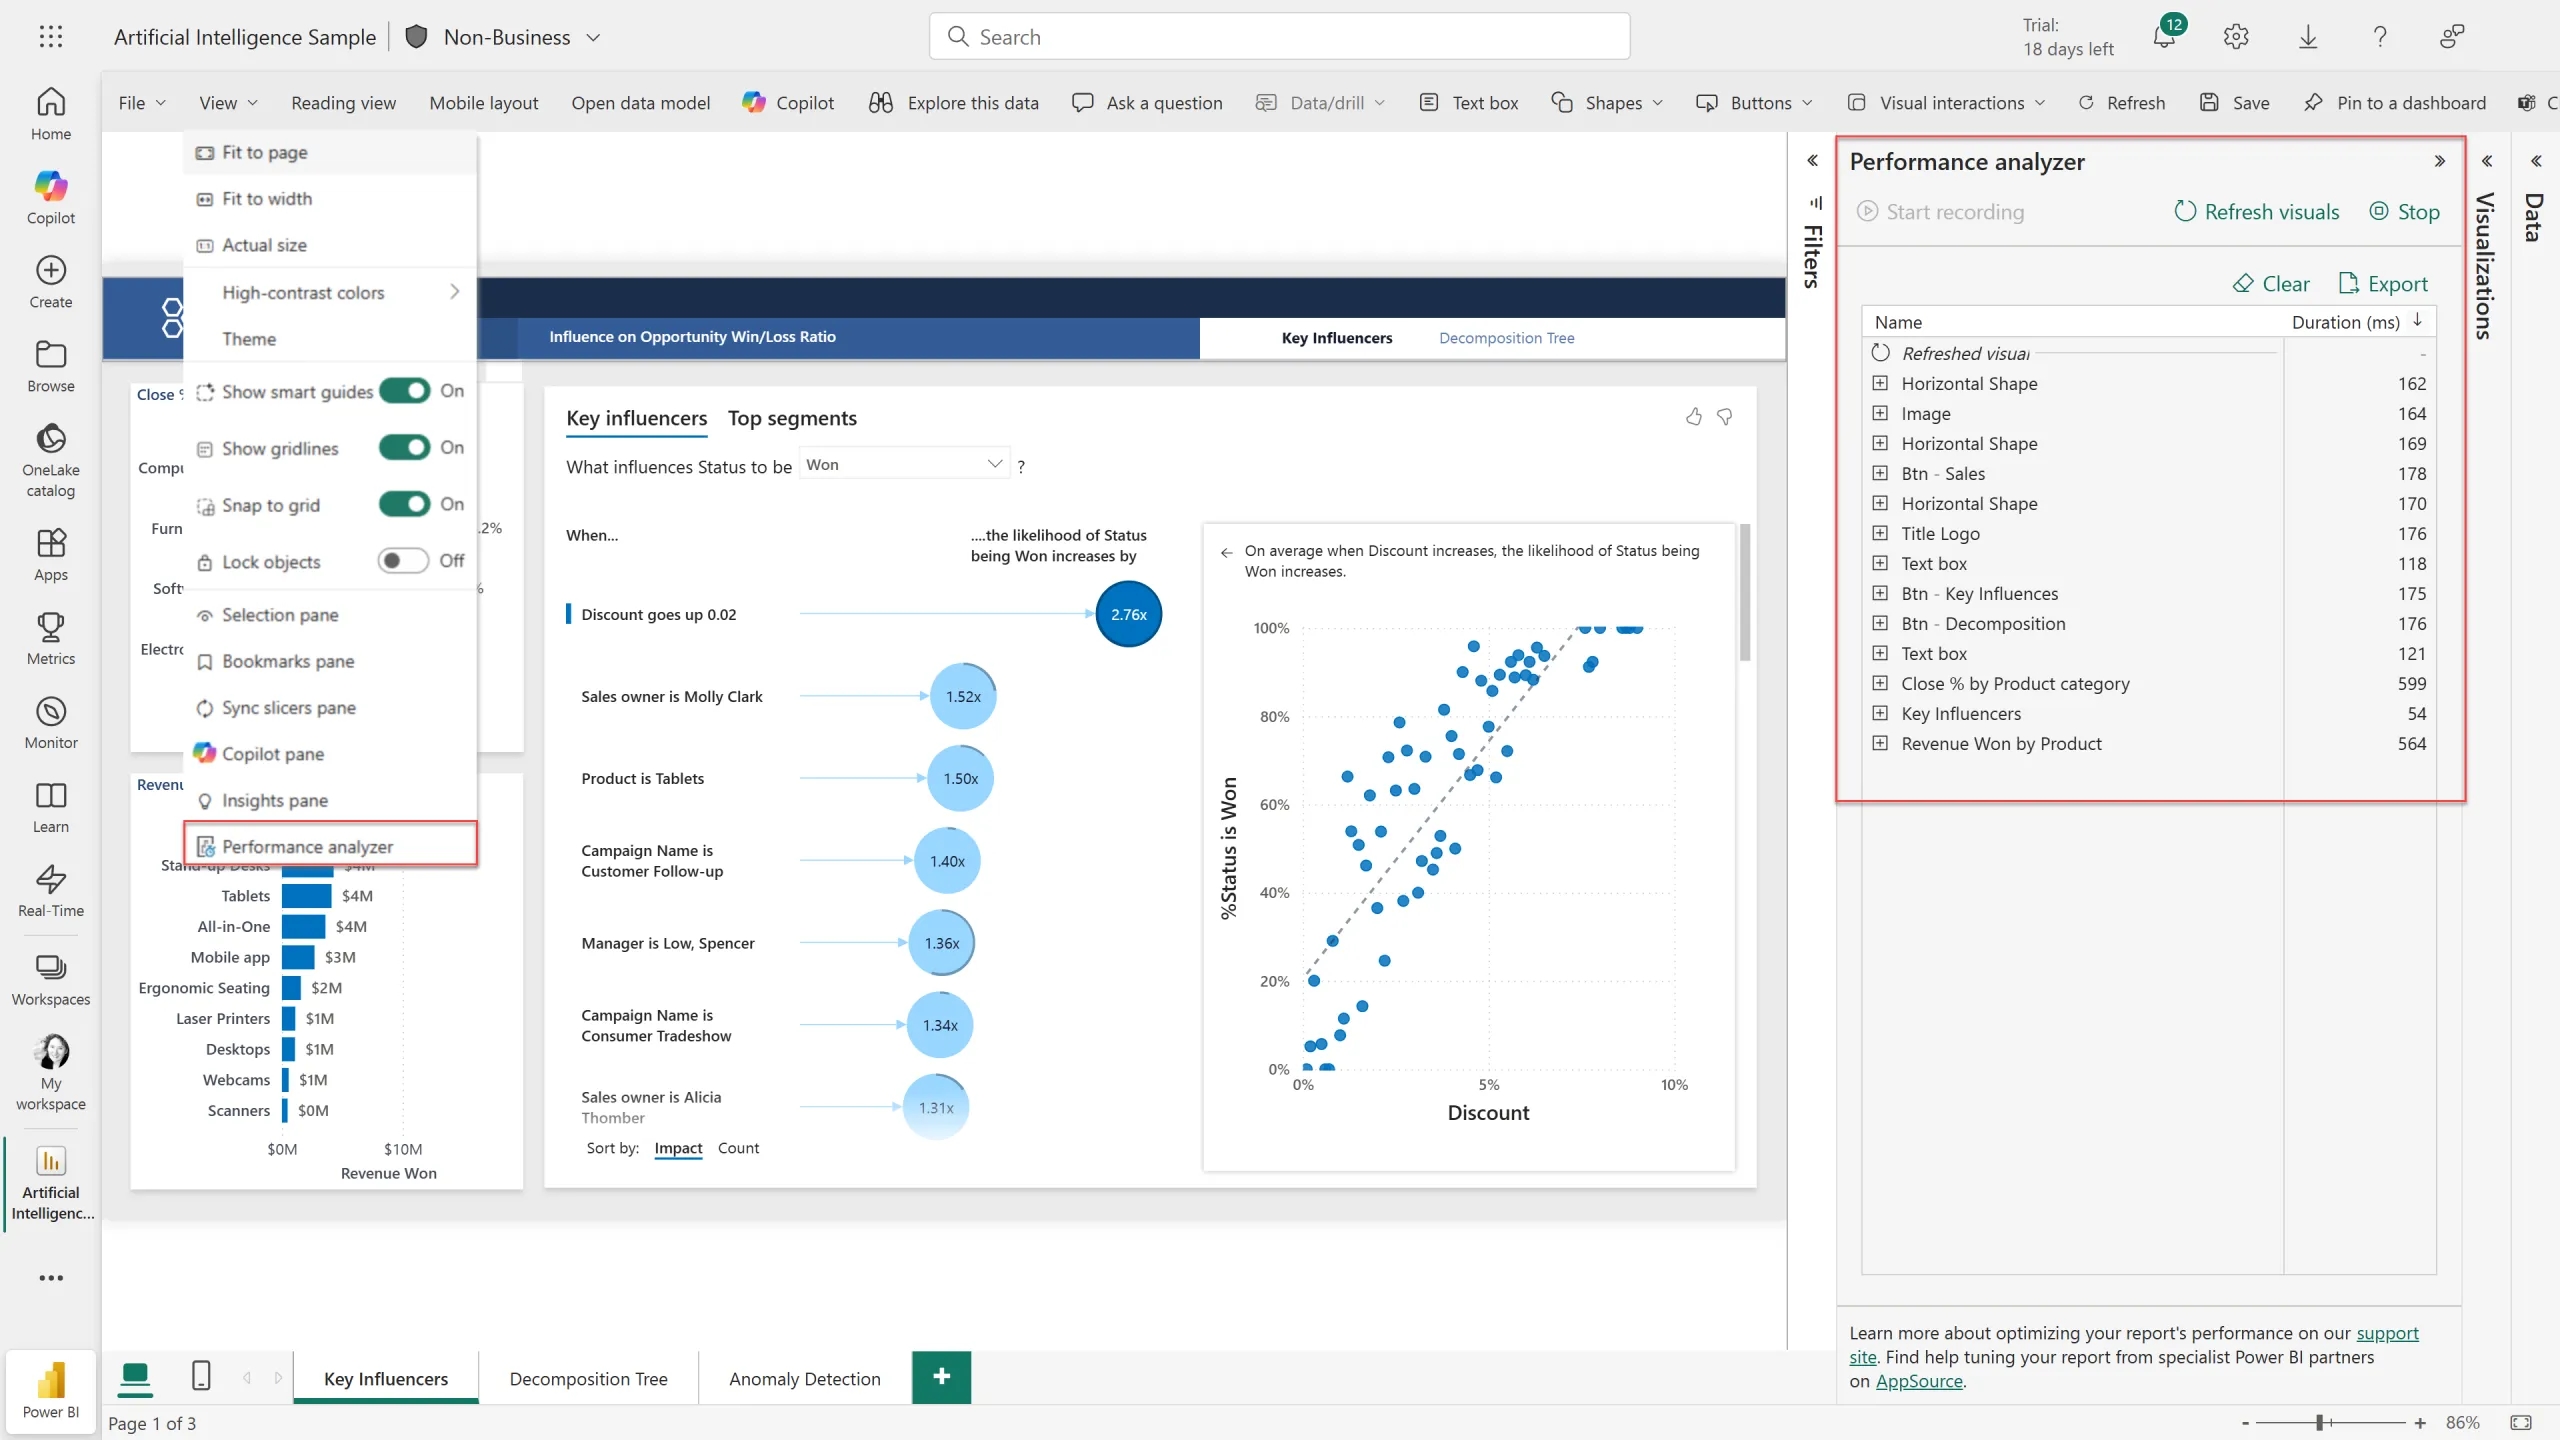2560x1440 pixels.
Task: Expand the Close % by Product category row
Action: click(x=1880, y=683)
